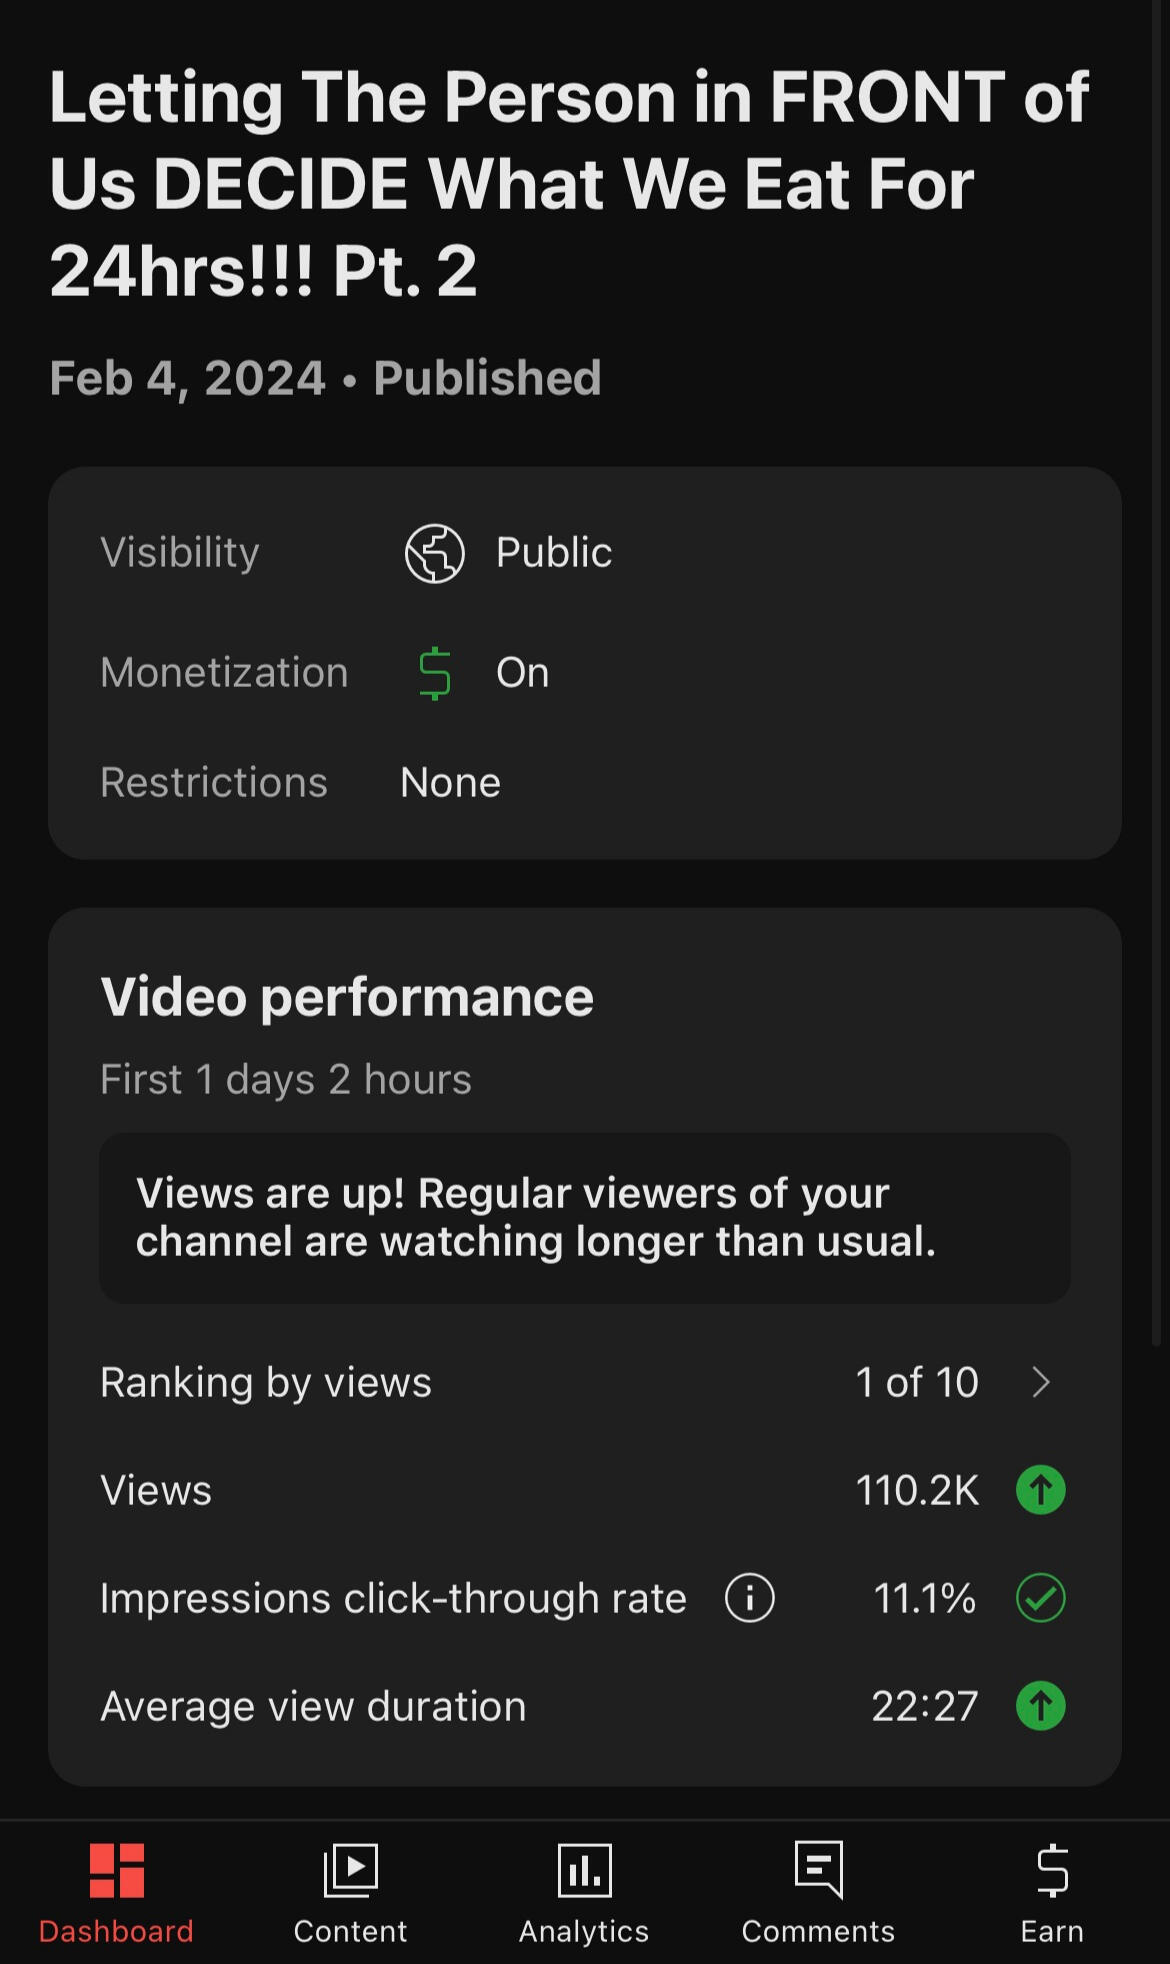
Task: Tap the Restrictions None value
Action: (x=450, y=783)
